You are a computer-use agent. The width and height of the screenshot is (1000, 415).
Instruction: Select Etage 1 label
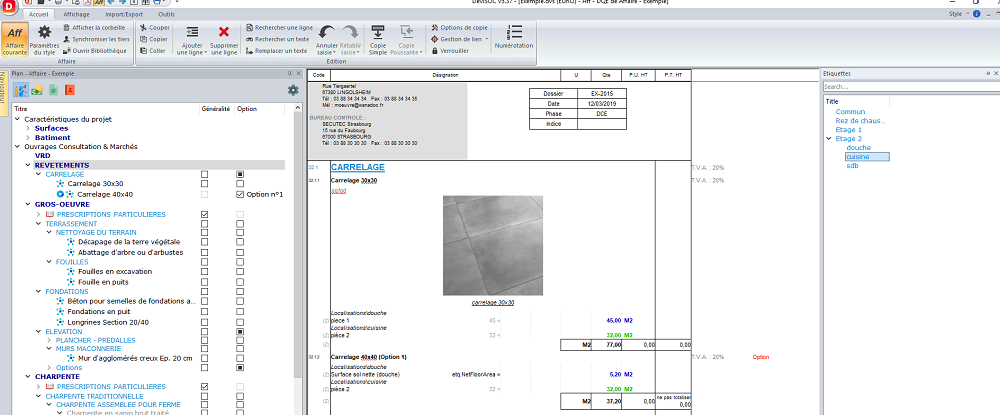tap(848, 129)
